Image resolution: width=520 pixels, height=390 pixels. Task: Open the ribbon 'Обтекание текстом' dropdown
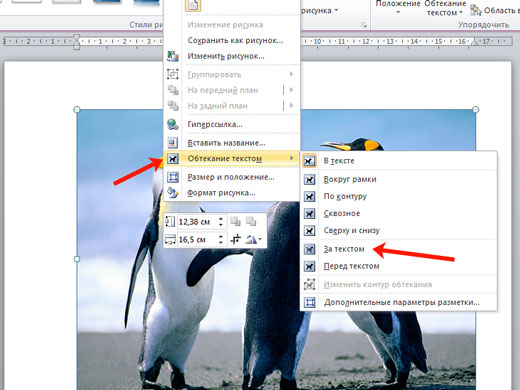point(445,8)
